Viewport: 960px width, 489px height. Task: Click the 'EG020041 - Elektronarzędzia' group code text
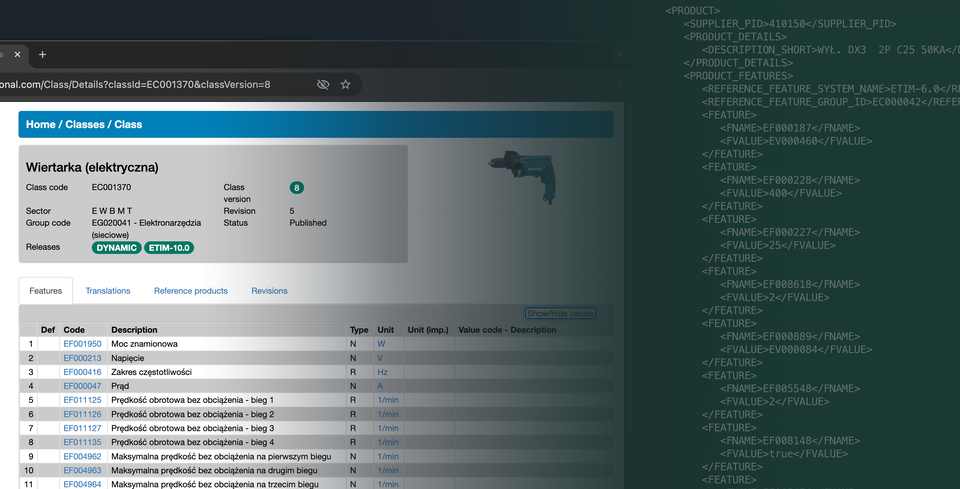(x=146, y=223)
